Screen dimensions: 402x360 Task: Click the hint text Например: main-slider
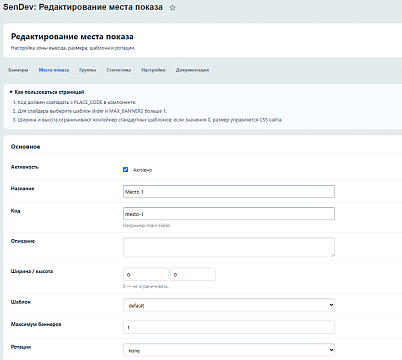click(147, 226)
